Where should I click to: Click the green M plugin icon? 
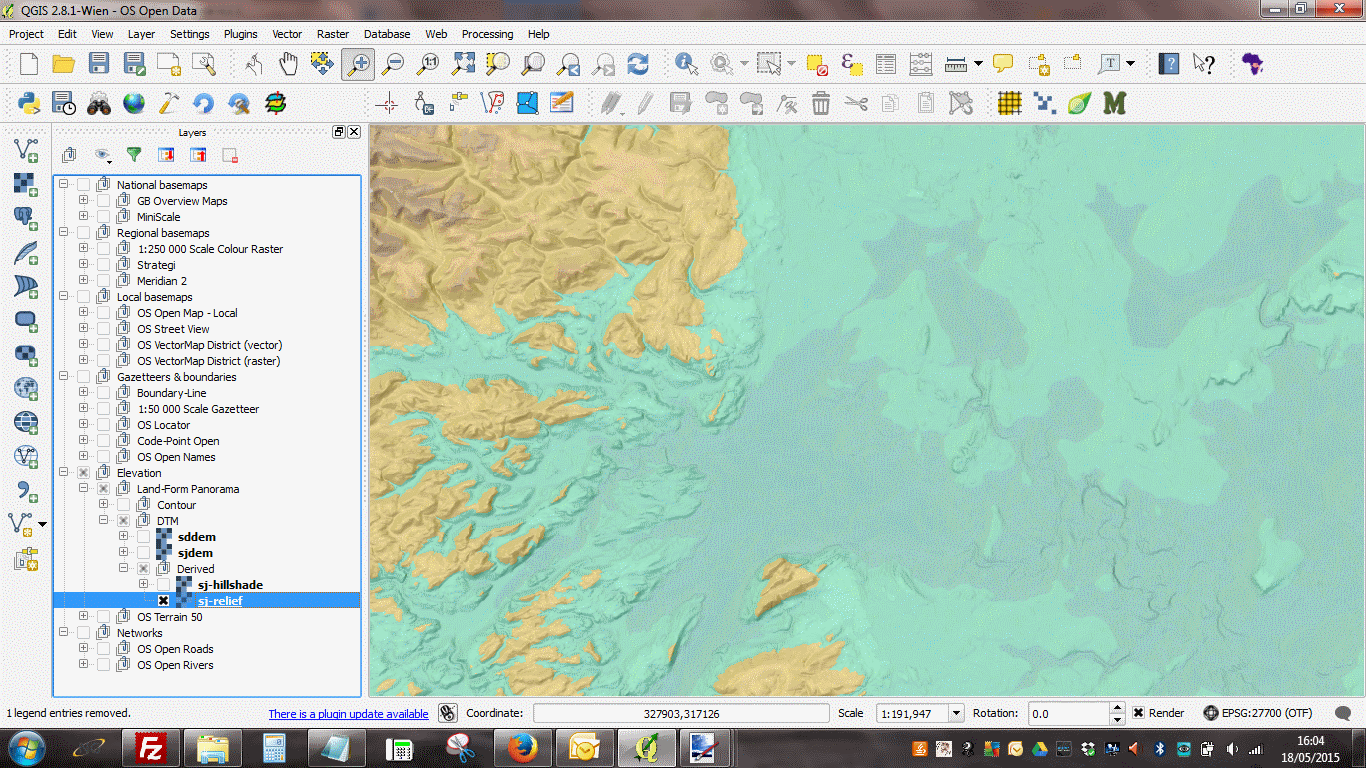tap(1114, 102)
